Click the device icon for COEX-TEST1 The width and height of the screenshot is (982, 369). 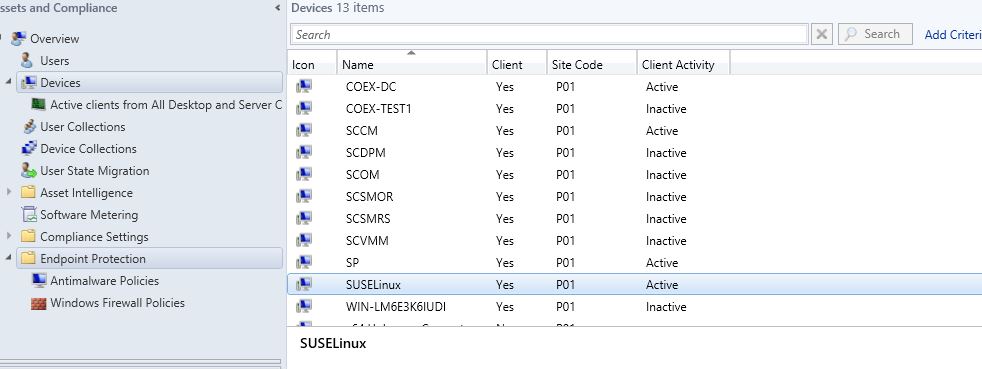point(304,108)
